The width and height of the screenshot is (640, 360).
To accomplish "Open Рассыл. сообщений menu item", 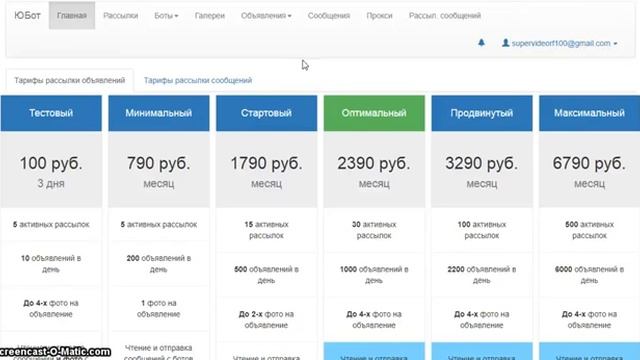I will [445, 16].
